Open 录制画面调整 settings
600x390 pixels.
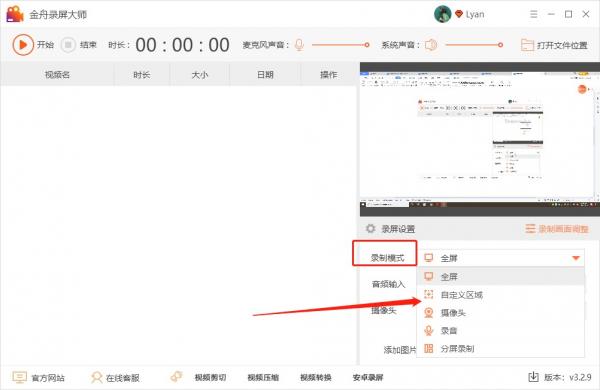(x=557, y=229)
